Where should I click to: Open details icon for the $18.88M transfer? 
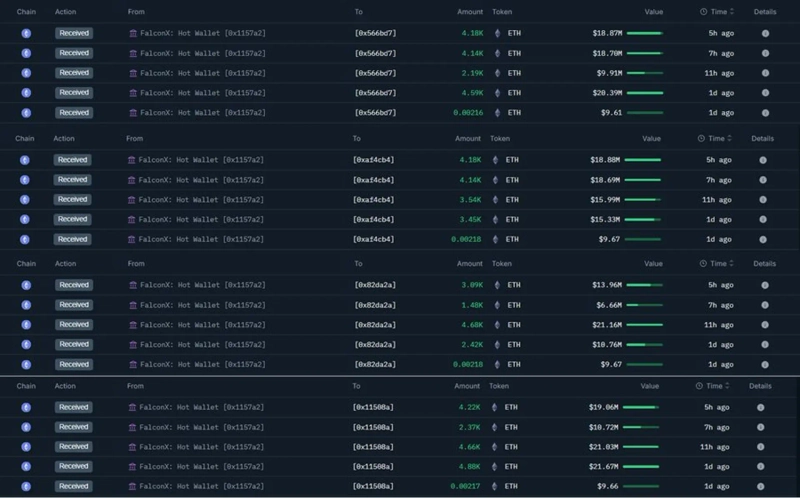763,160
